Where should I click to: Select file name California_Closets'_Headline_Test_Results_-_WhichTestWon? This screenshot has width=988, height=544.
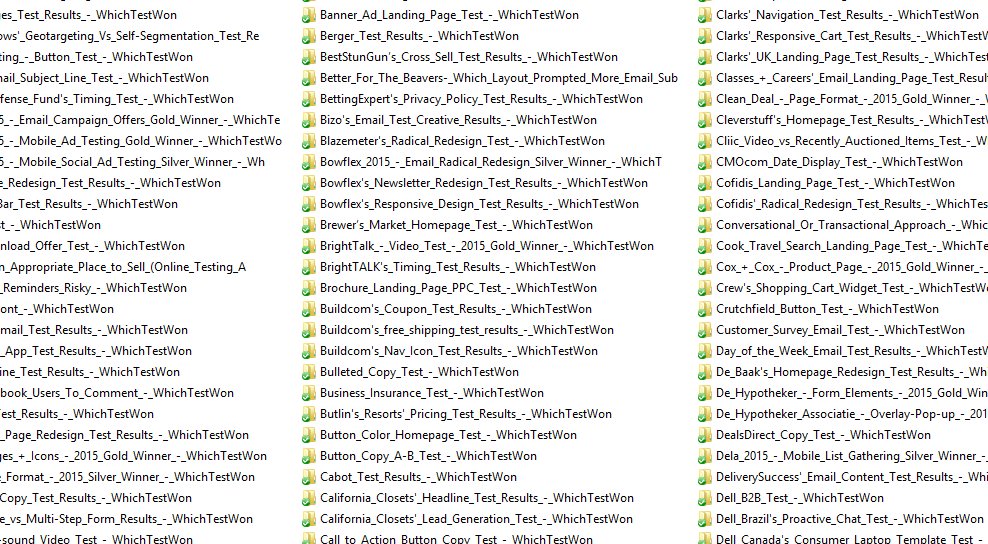pyautogui.click(x=477, y=498)
